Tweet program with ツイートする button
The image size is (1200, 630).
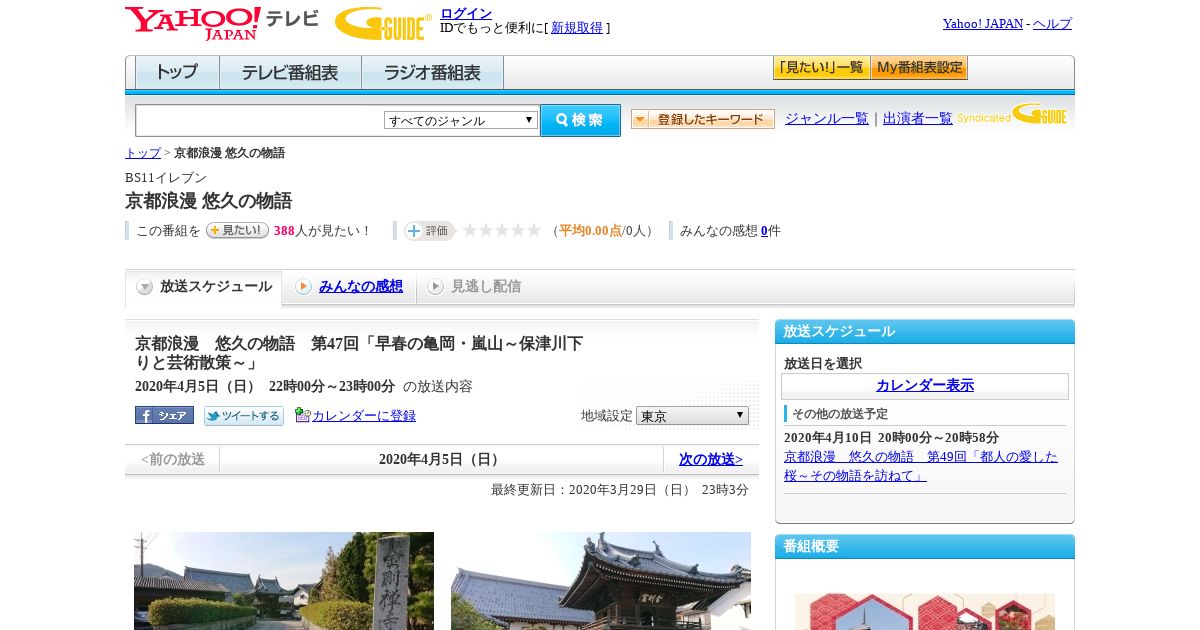point(244,415)
